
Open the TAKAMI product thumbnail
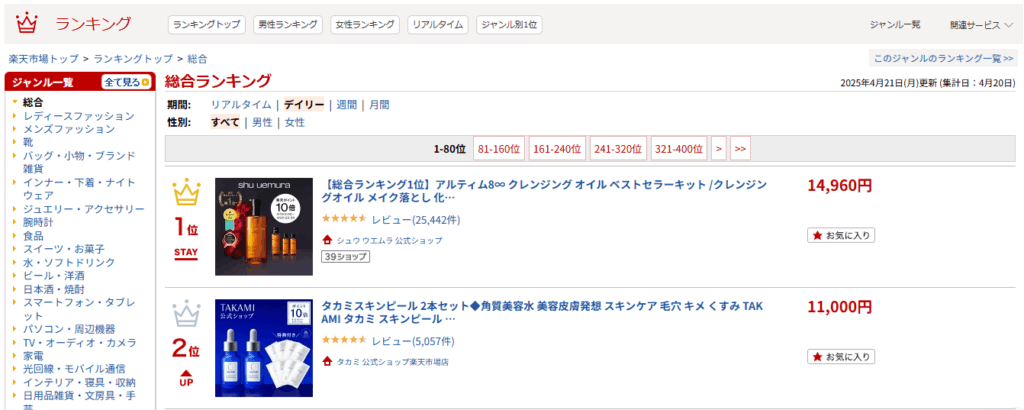pos(264,348)
